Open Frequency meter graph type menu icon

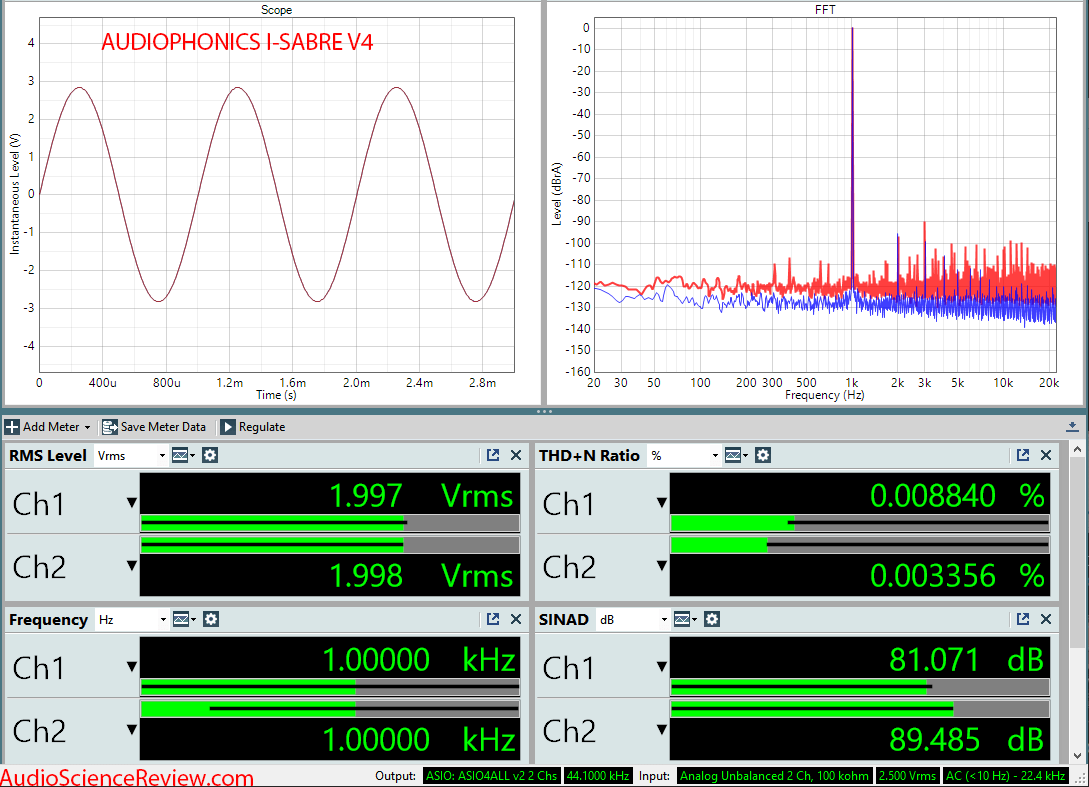pos(184,620)
